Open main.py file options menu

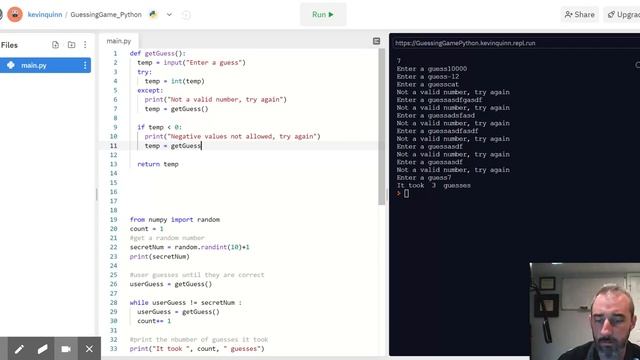pos(85,65)
